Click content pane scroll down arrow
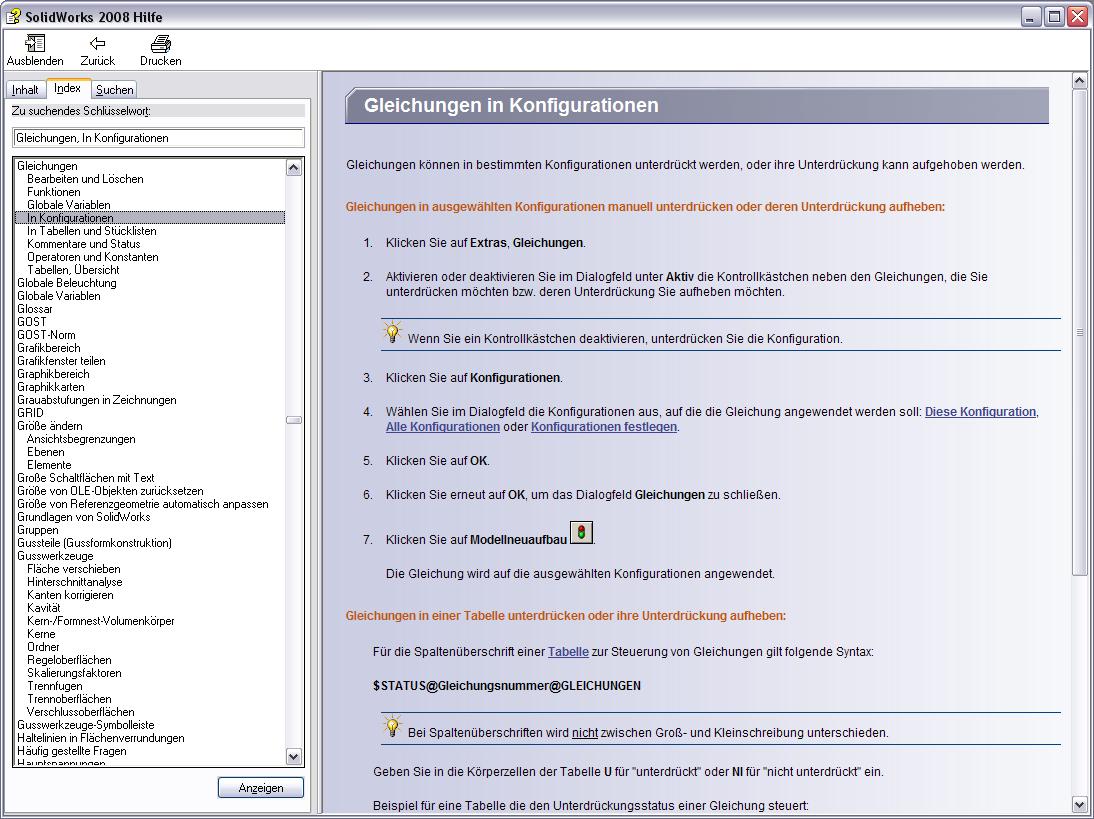 1079,804
